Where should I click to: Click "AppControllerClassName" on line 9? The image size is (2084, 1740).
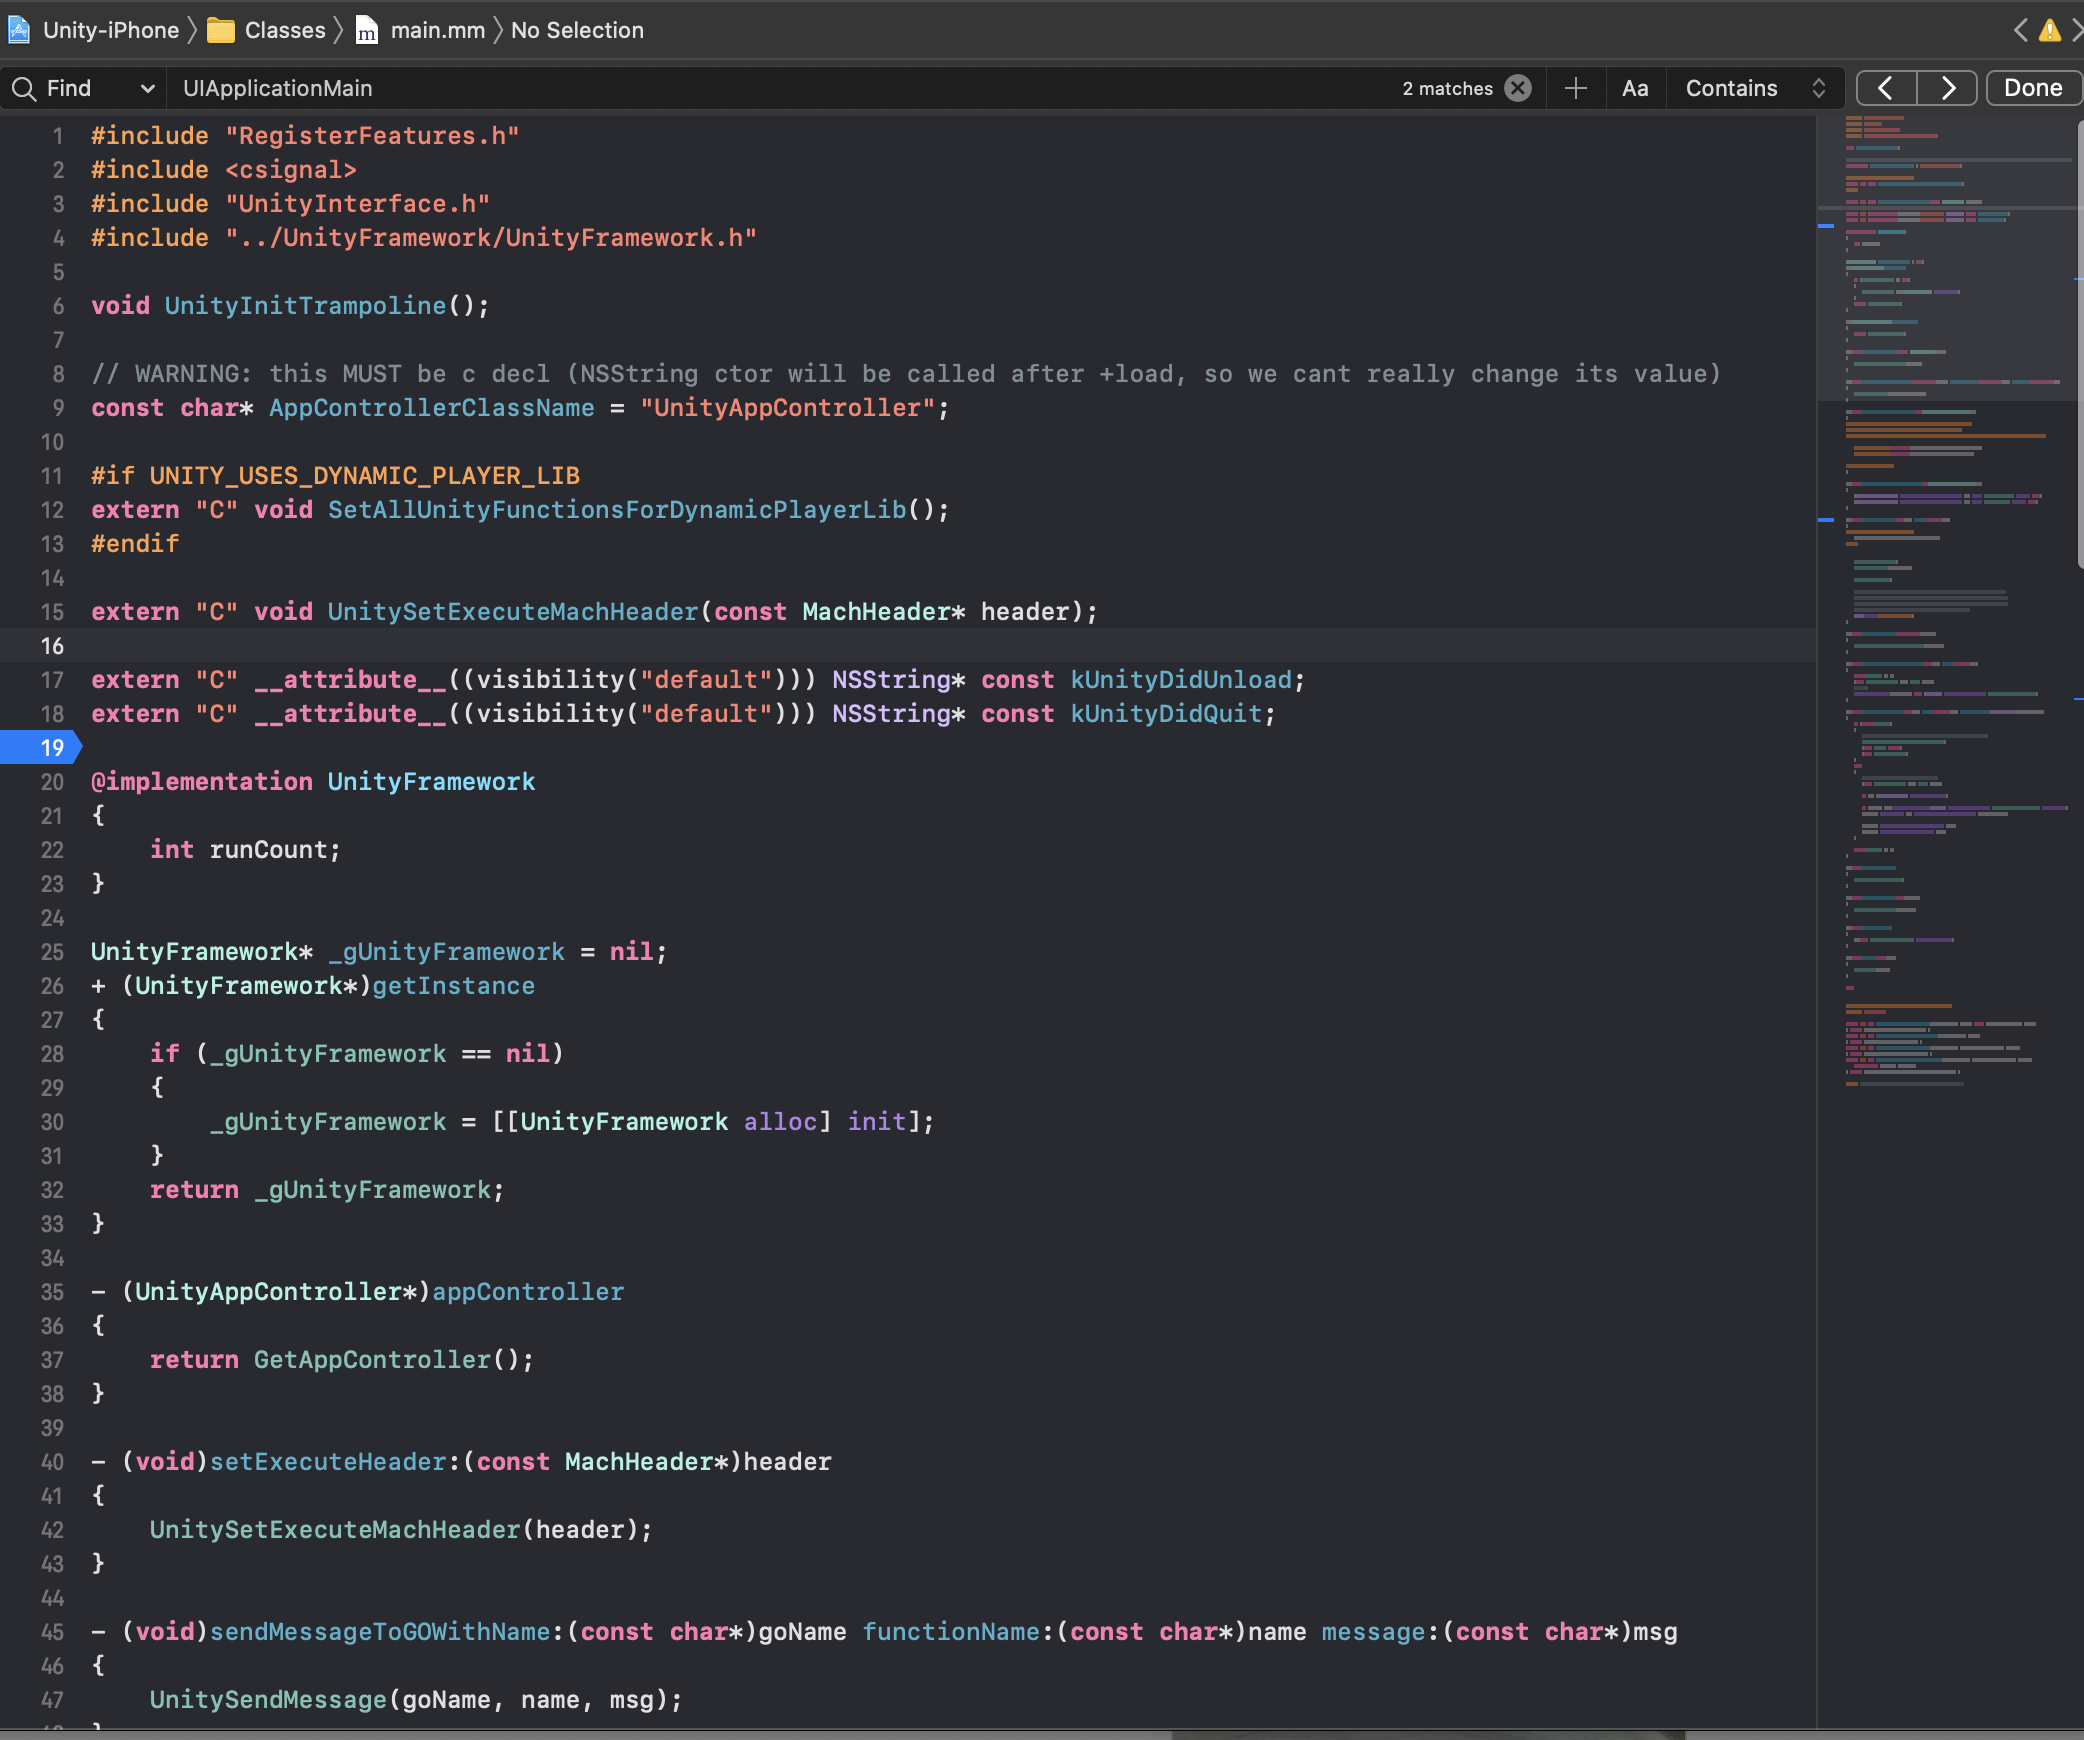pos(431,408)
